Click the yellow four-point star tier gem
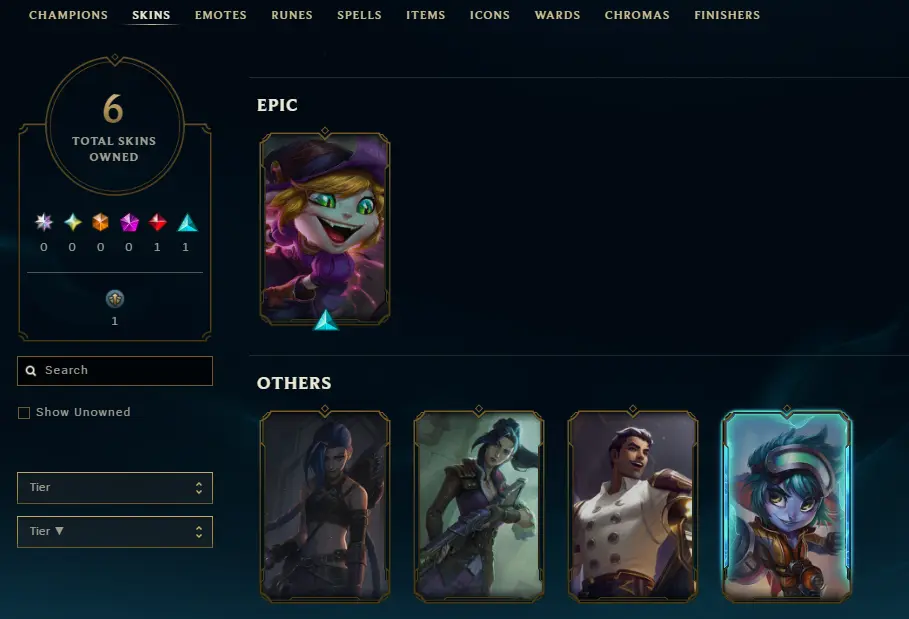This screenshot has width=909, height=619. pos(72,222)
